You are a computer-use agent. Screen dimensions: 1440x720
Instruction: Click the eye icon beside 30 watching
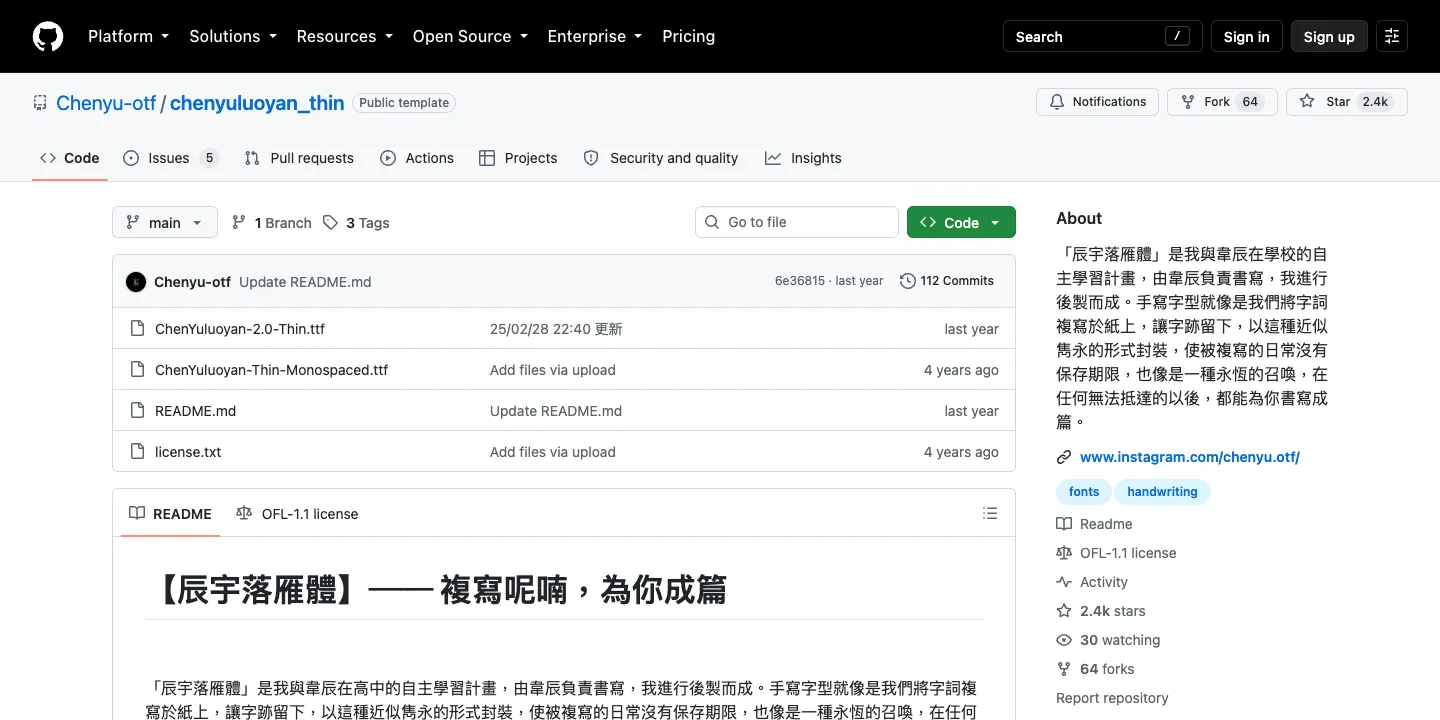click(x=1064, y=640)
